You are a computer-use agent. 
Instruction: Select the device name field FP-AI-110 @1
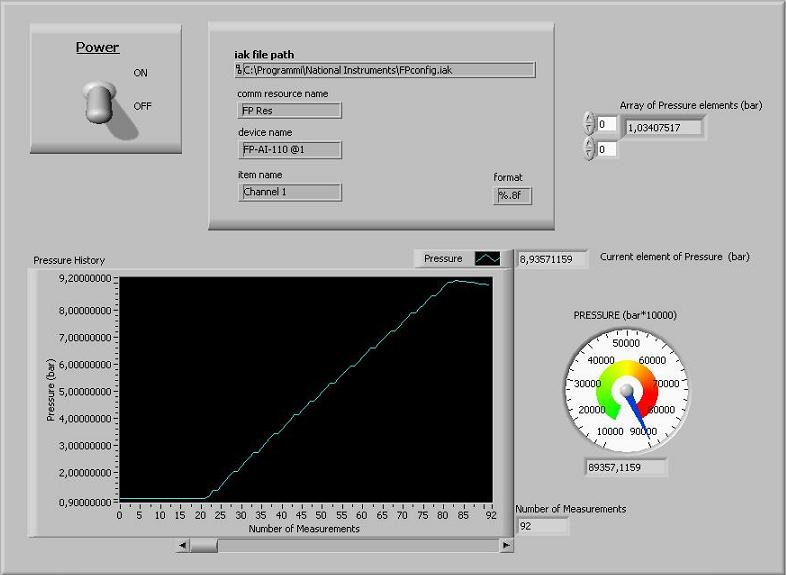pos(290,149)
